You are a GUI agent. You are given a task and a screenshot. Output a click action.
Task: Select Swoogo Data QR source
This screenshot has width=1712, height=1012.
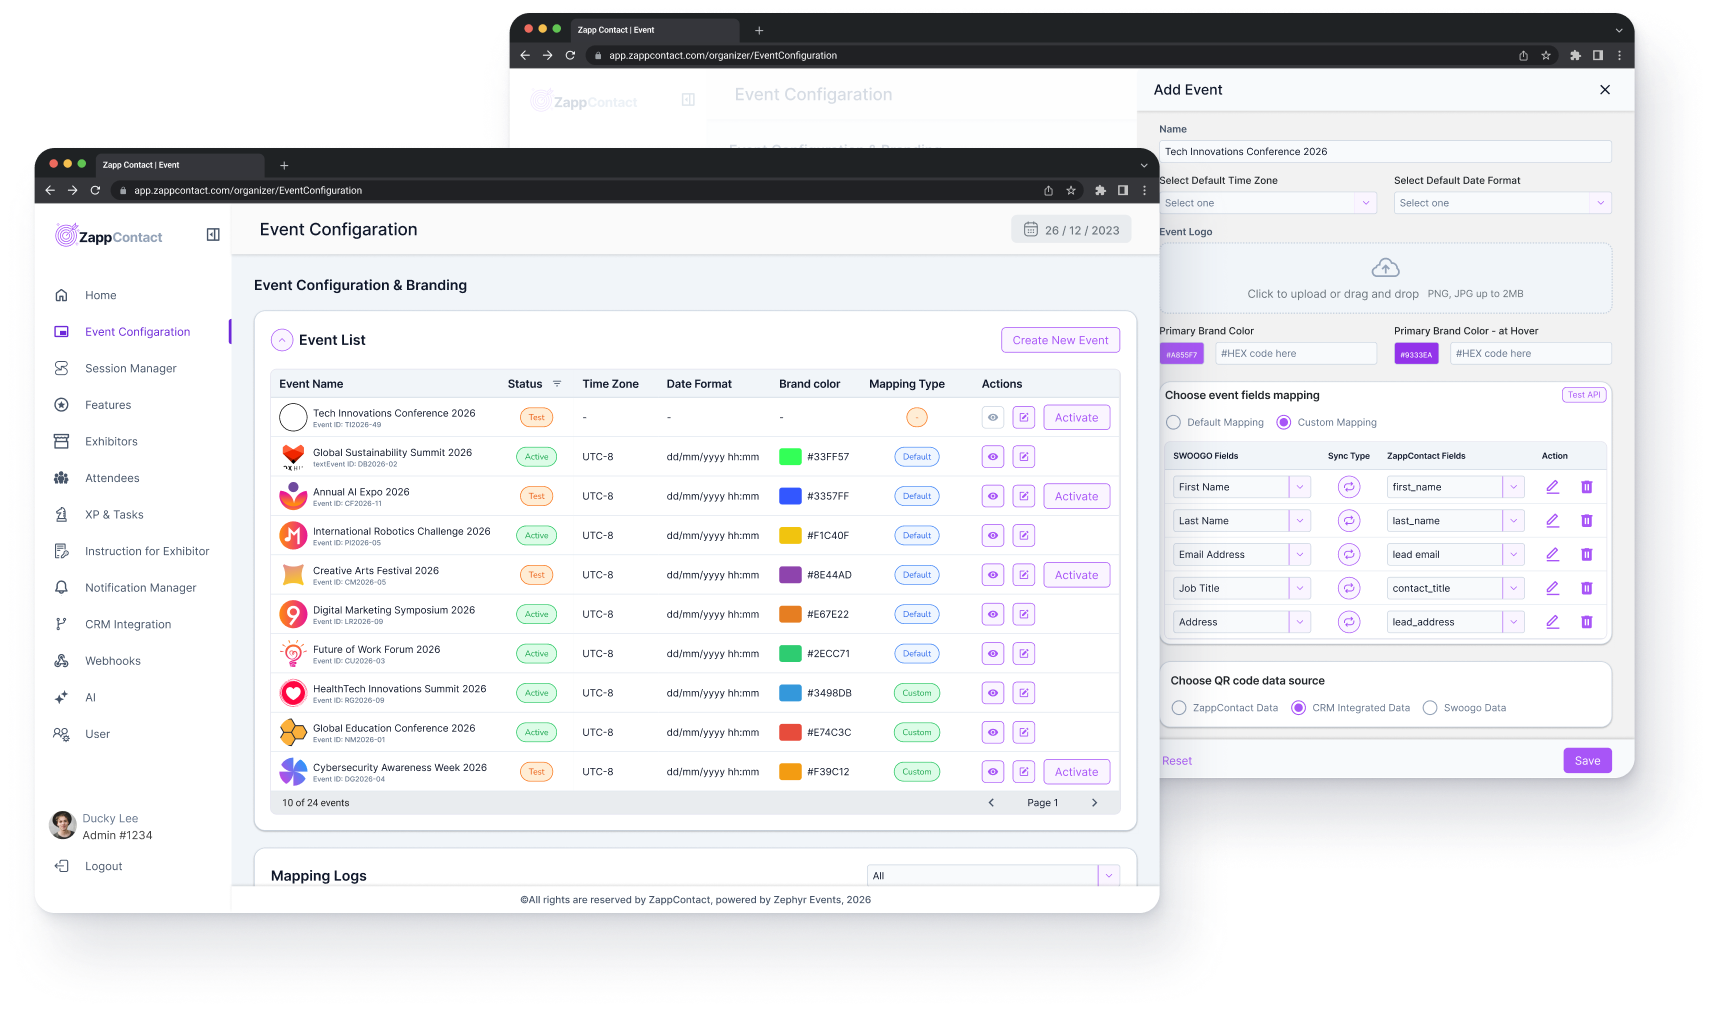1430,708
